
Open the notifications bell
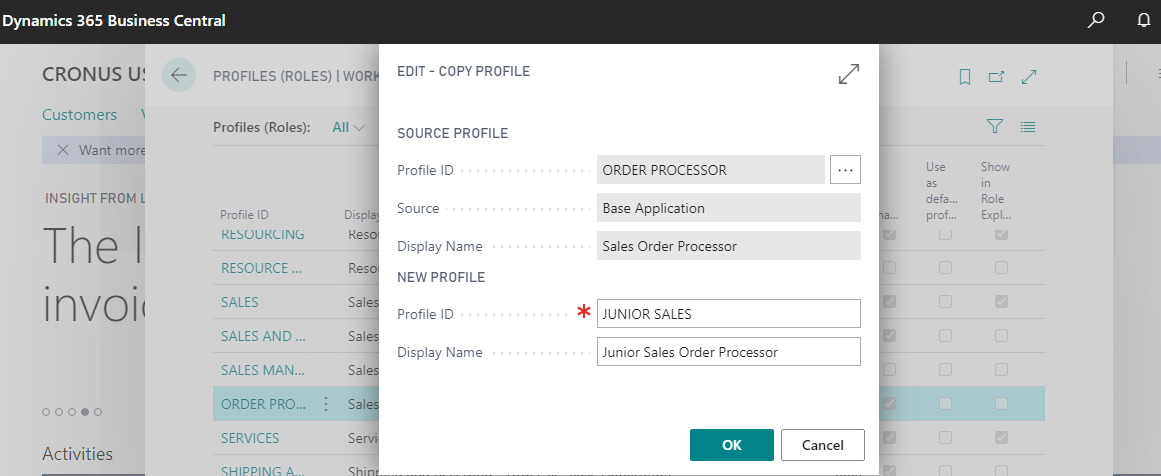1144,20
